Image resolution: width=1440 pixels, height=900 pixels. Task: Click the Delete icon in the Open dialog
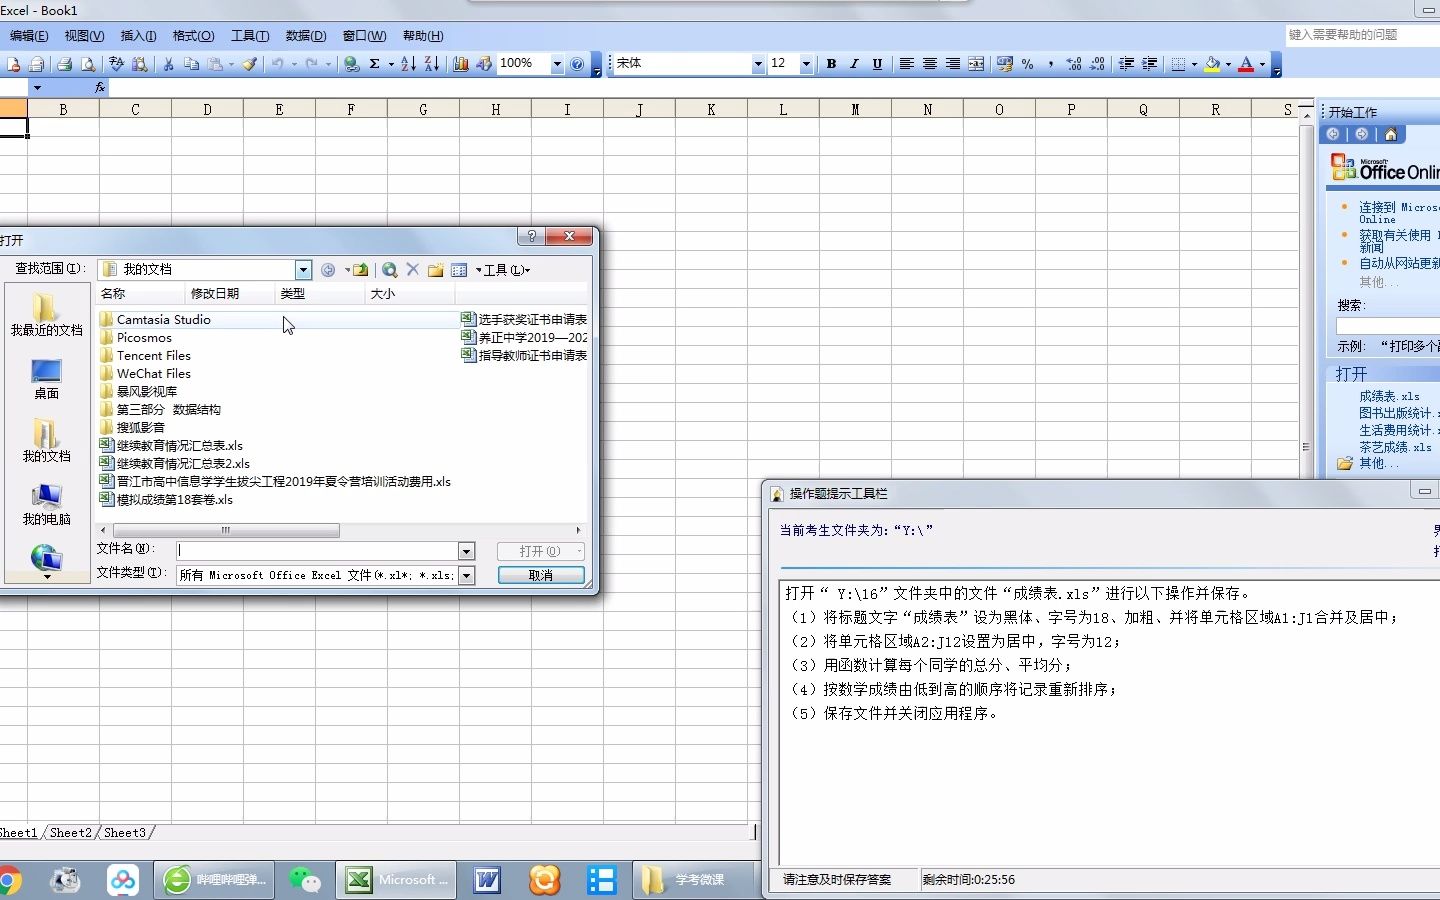[412, 269]
